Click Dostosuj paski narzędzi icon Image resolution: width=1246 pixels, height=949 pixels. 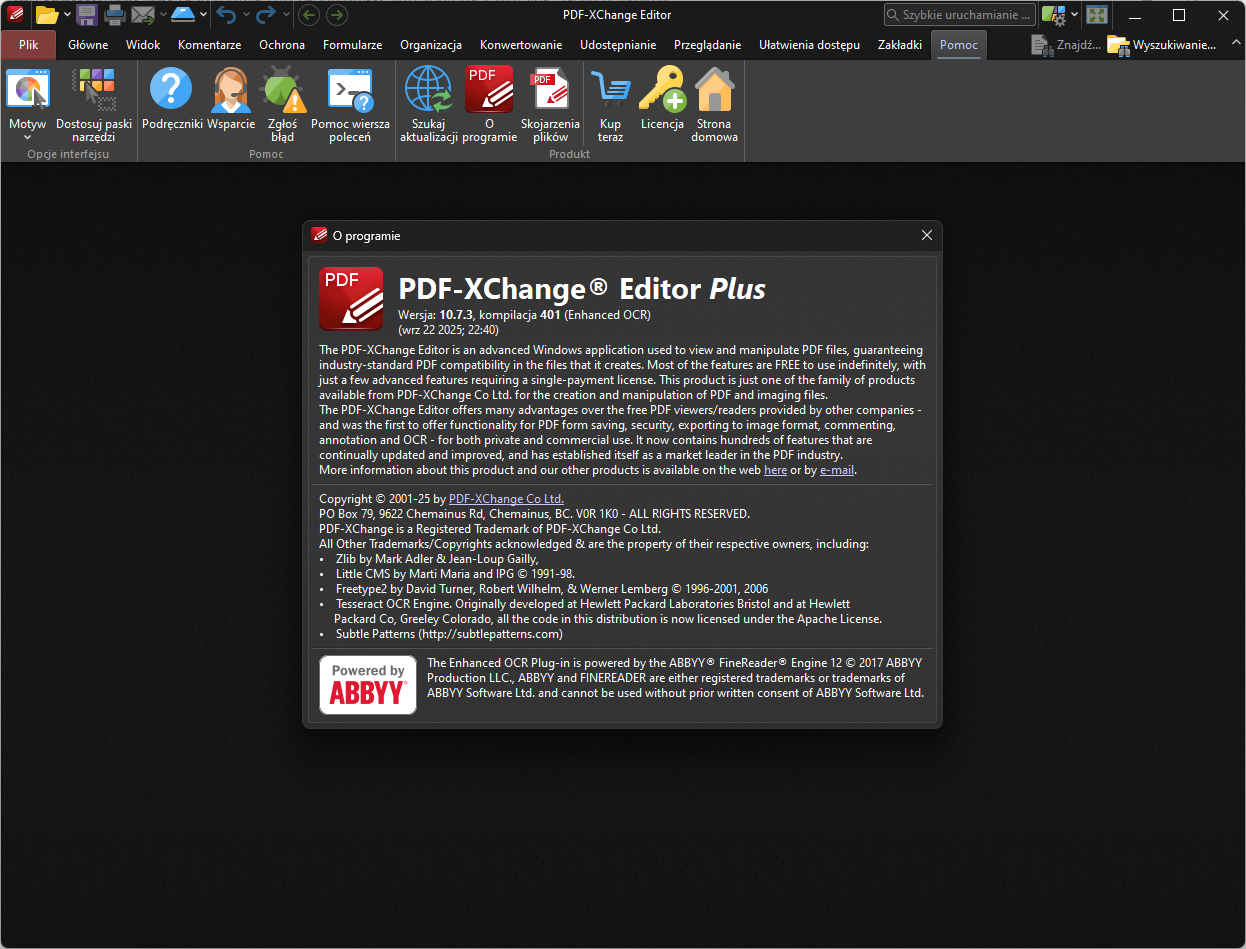coord(94,90)
